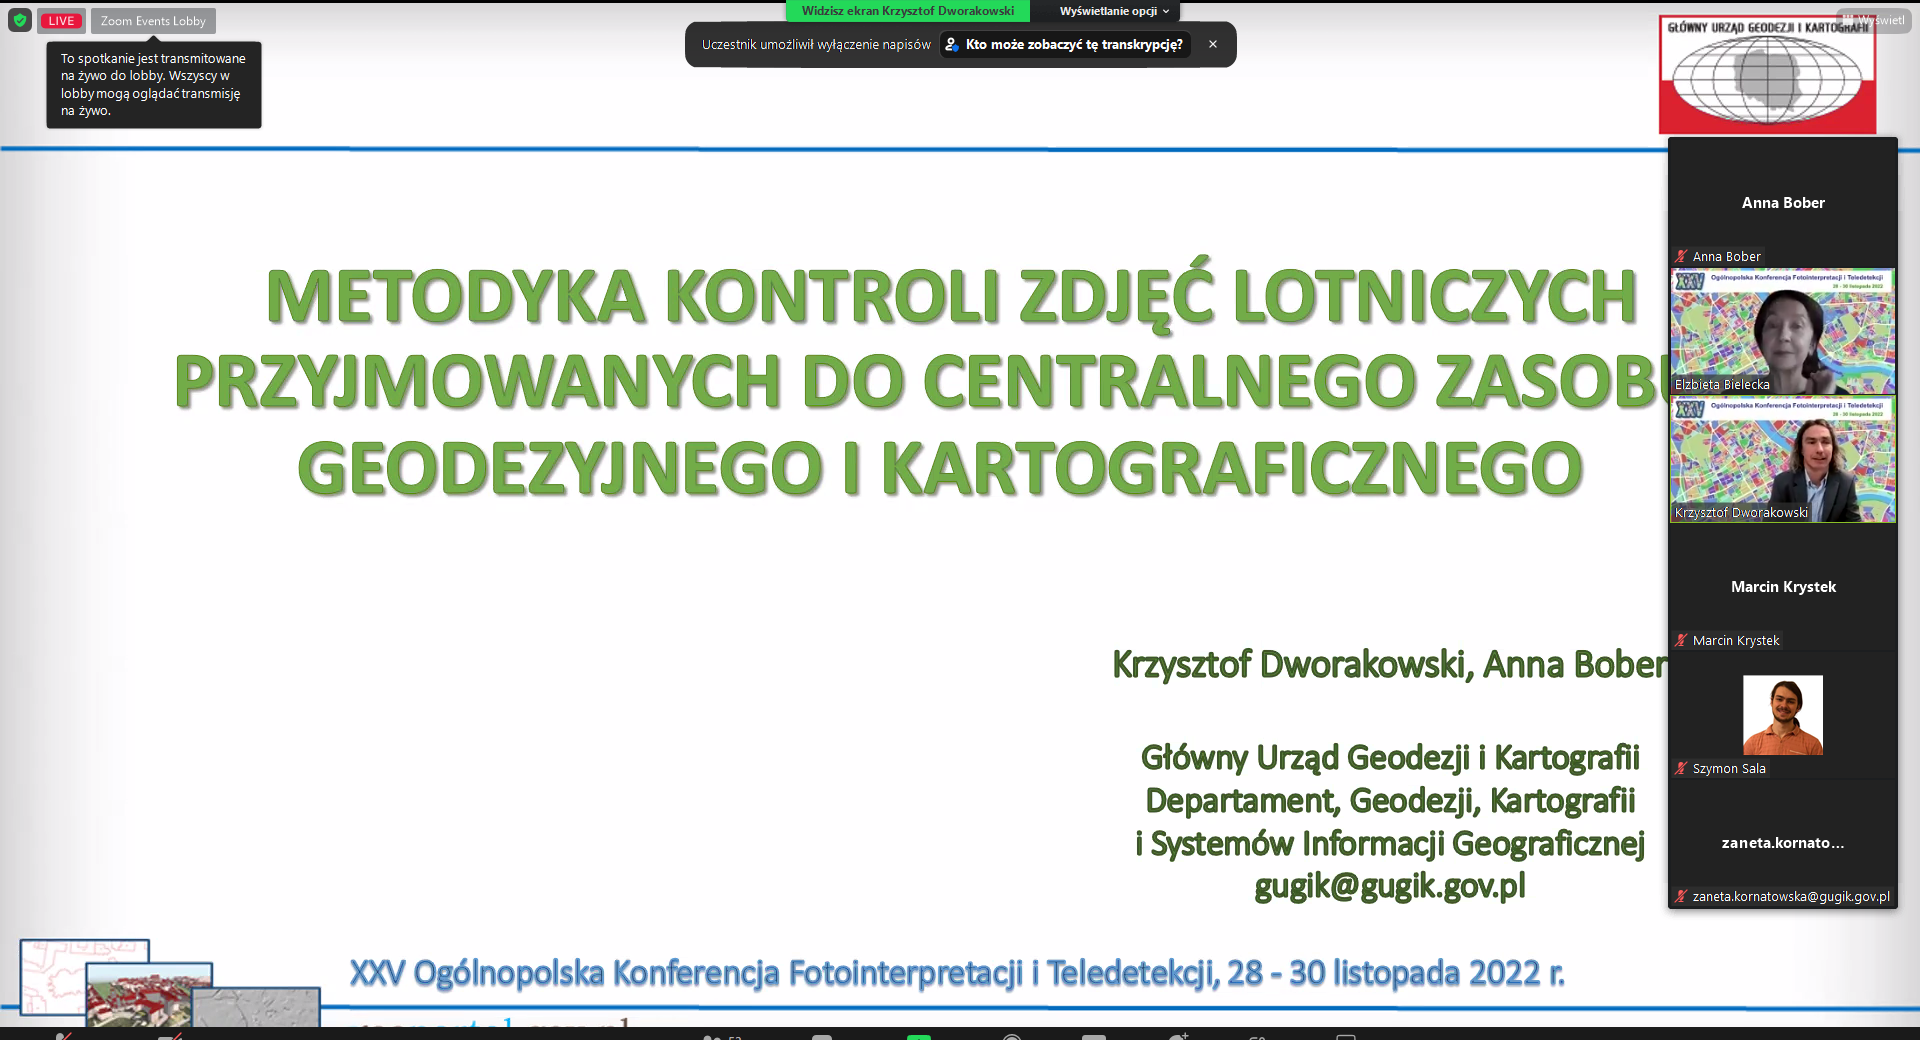The image size is (1920, 1040).
Task: Click Elżbieta Bielecka's video thumbnail
Action: pyautogui.click(x=1782, y=330)
